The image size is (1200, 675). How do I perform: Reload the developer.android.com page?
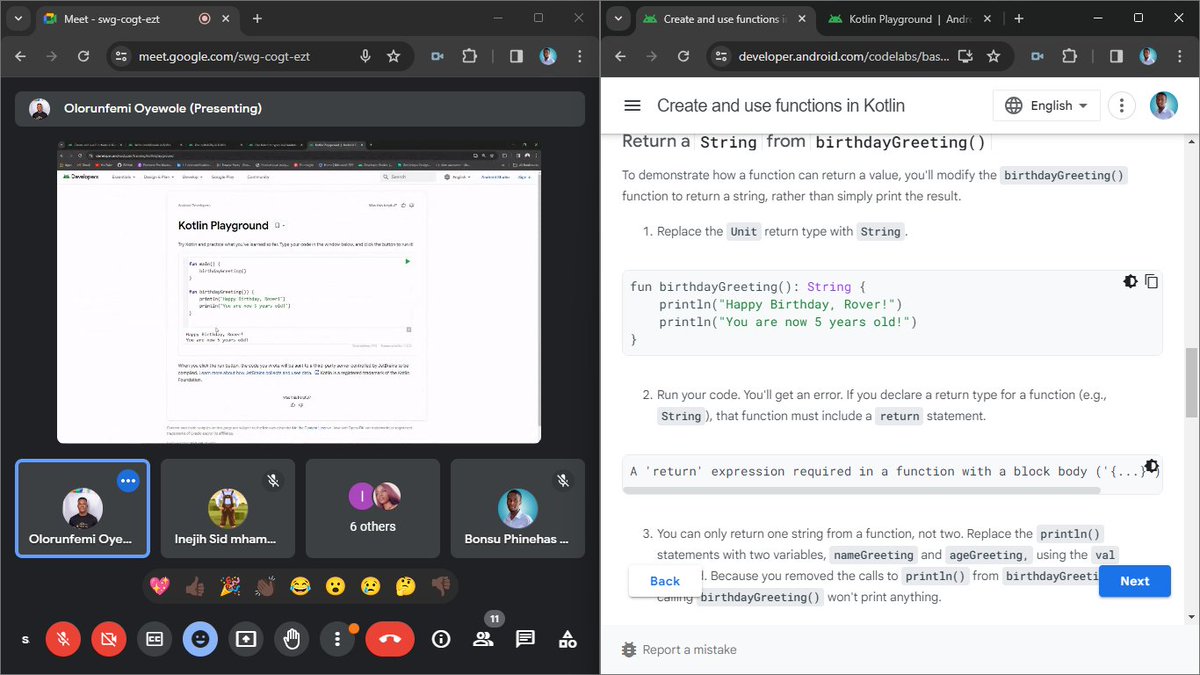coord(682,56)
